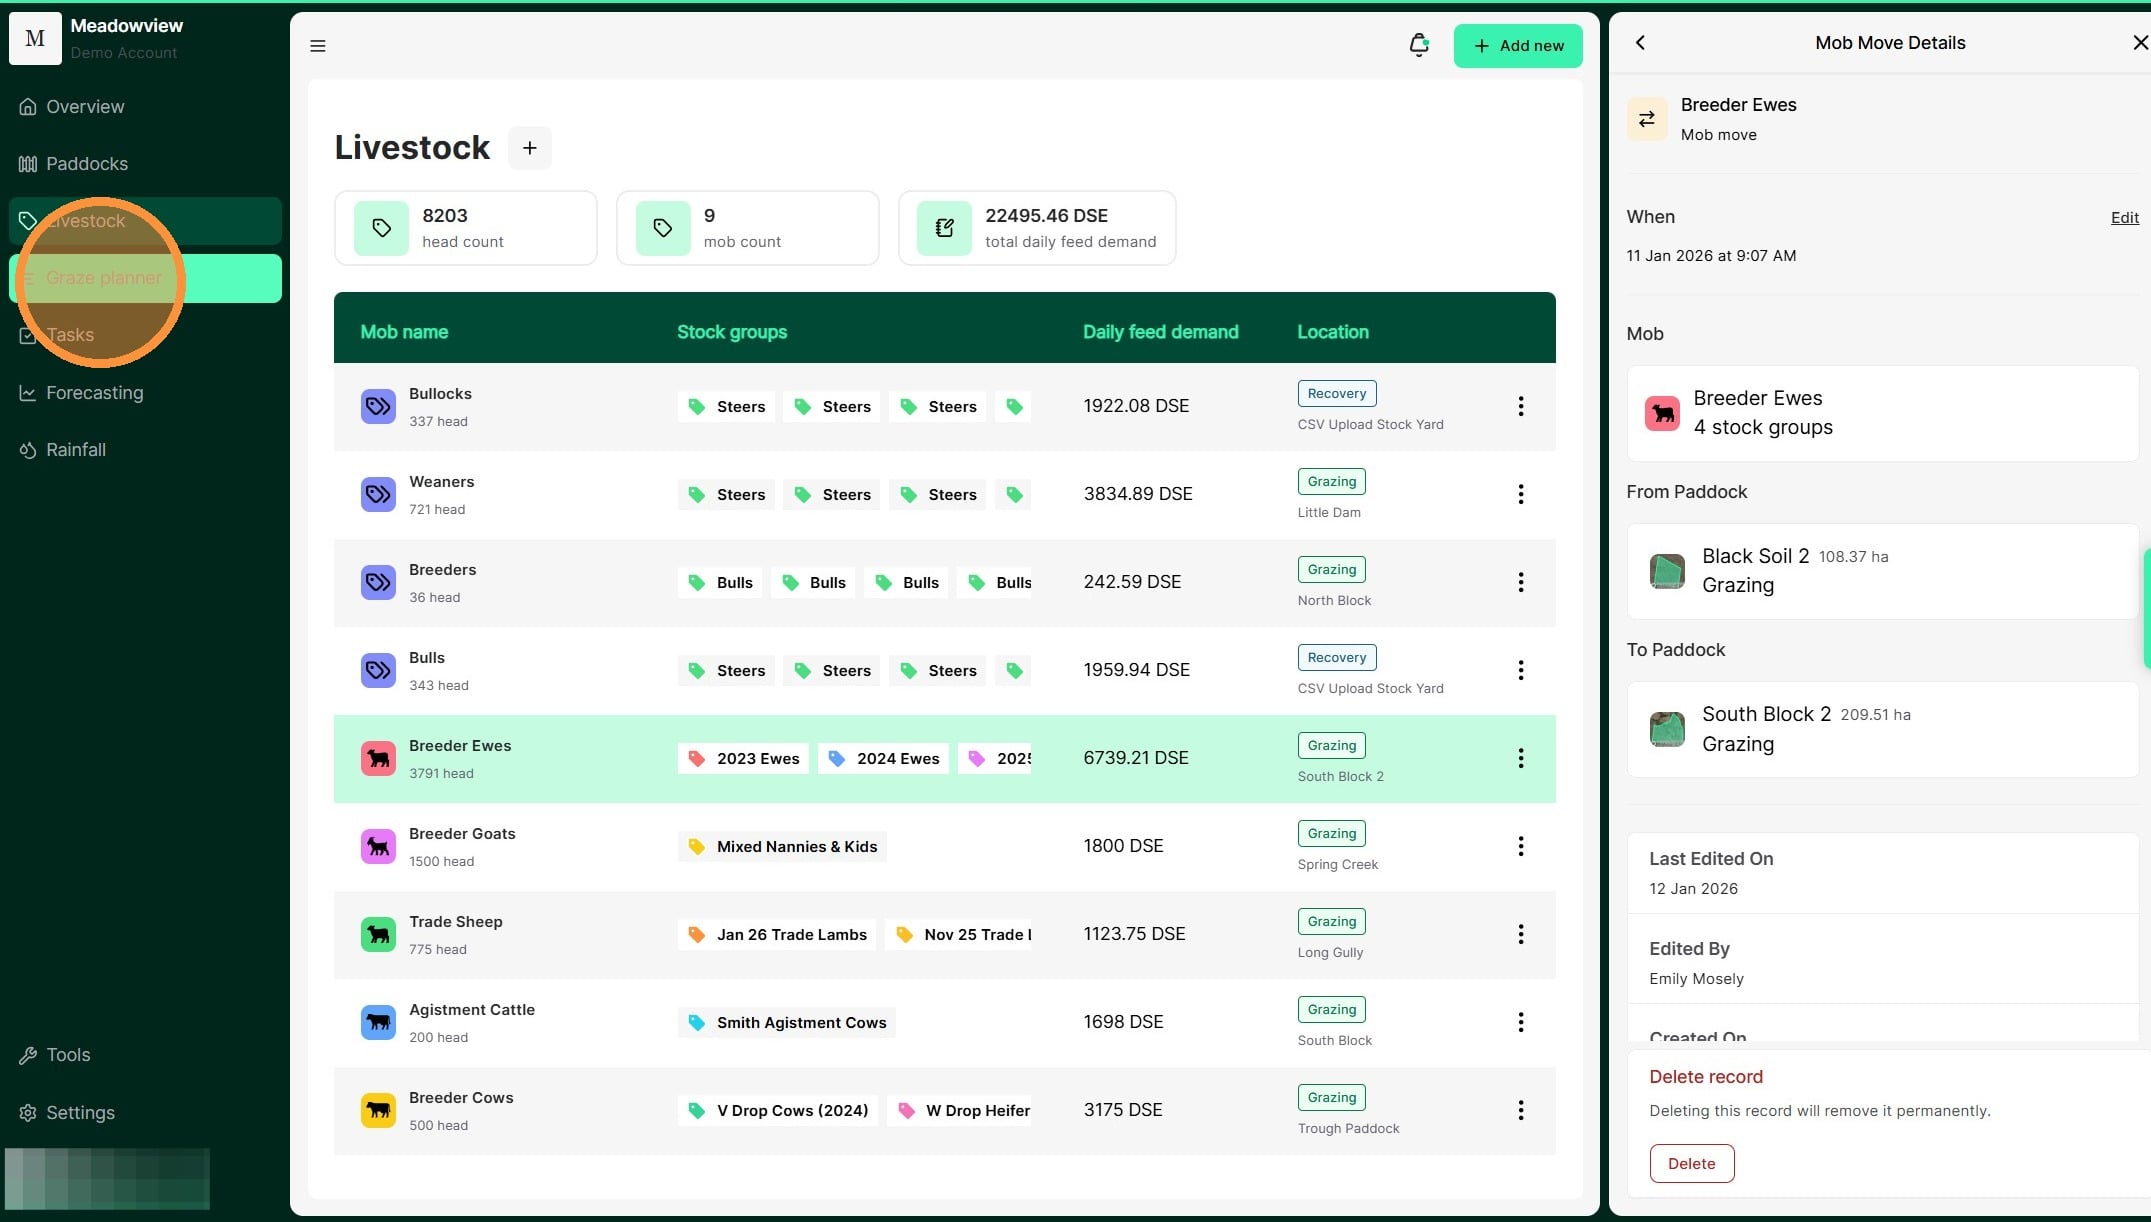
Task: Click the South Block 2 paddock thumbnail
Action: [x=1667, y=730]
